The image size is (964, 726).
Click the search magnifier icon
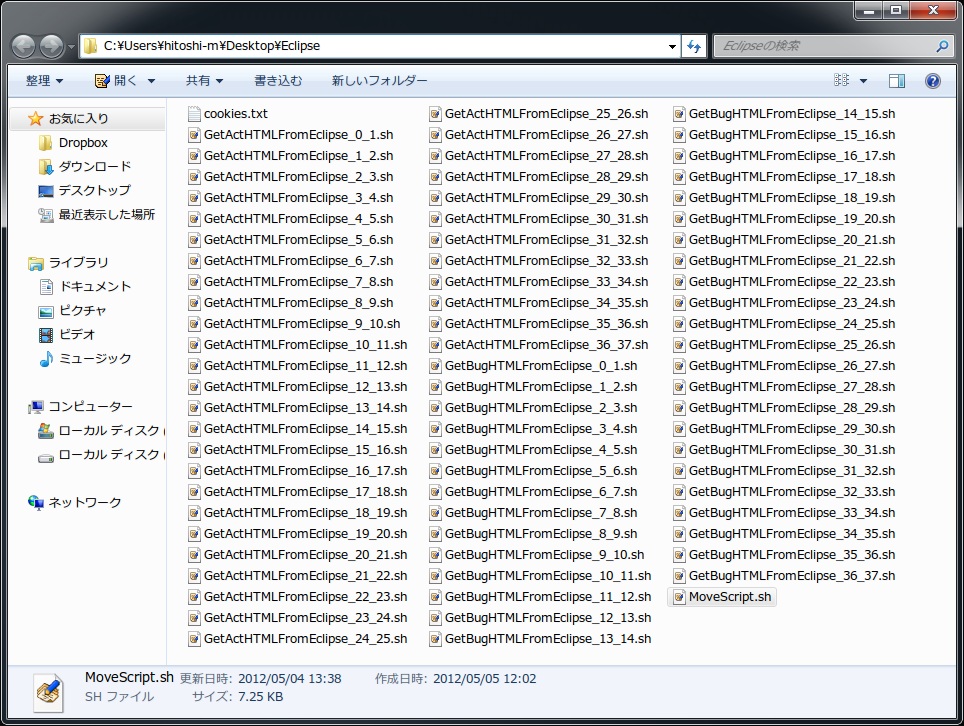point(942,46)
